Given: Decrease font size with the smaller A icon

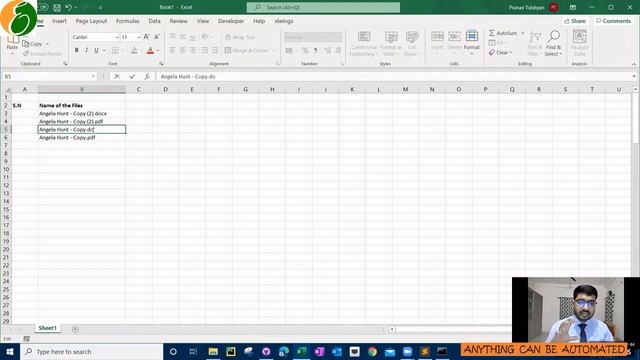Looking at the screenshot, I should tap(156, 37).
